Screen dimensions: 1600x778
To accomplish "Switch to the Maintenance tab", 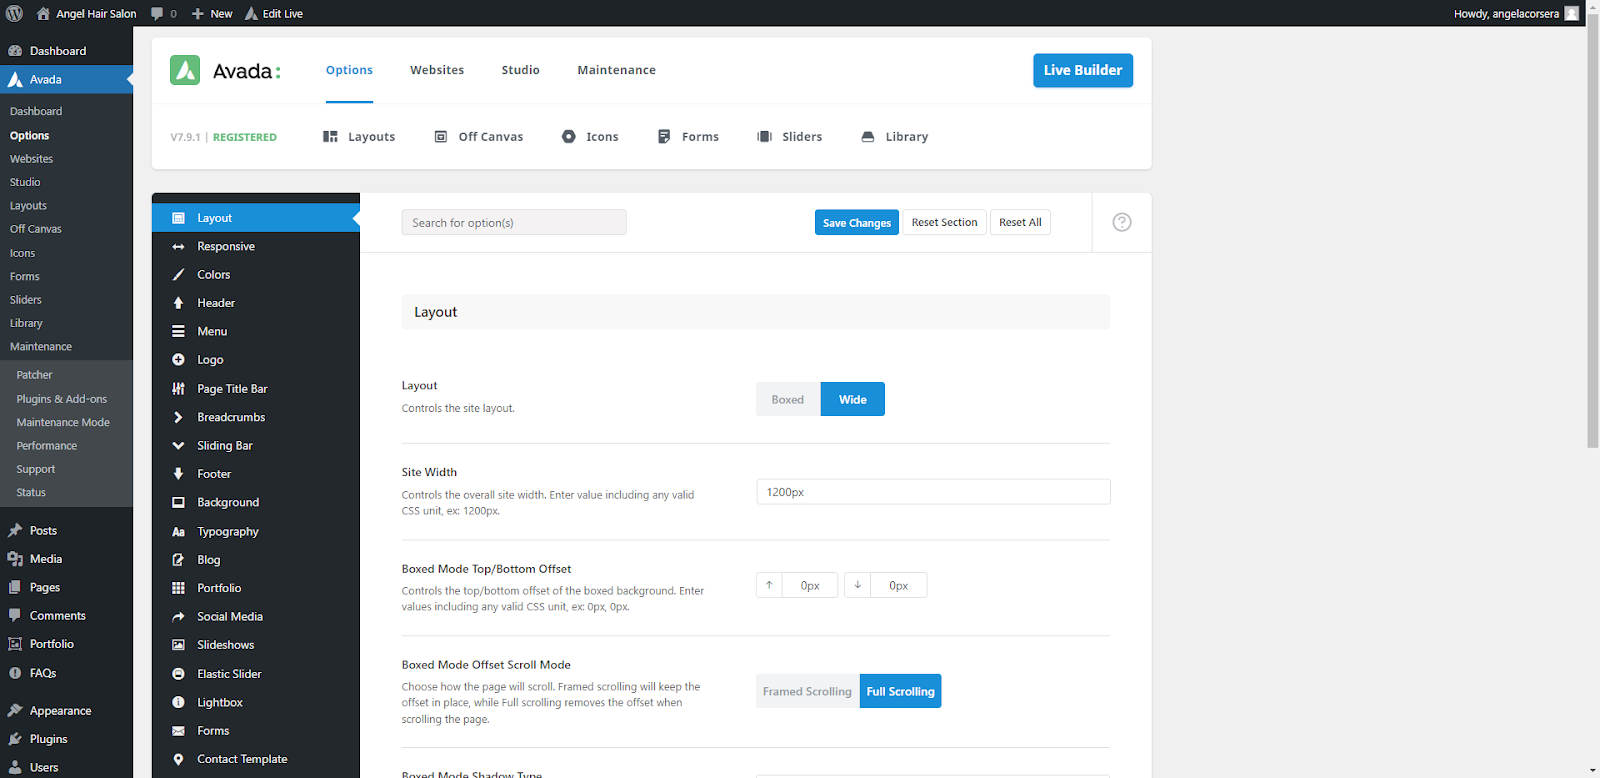I will pyautogui.click(x=617, y=70).
